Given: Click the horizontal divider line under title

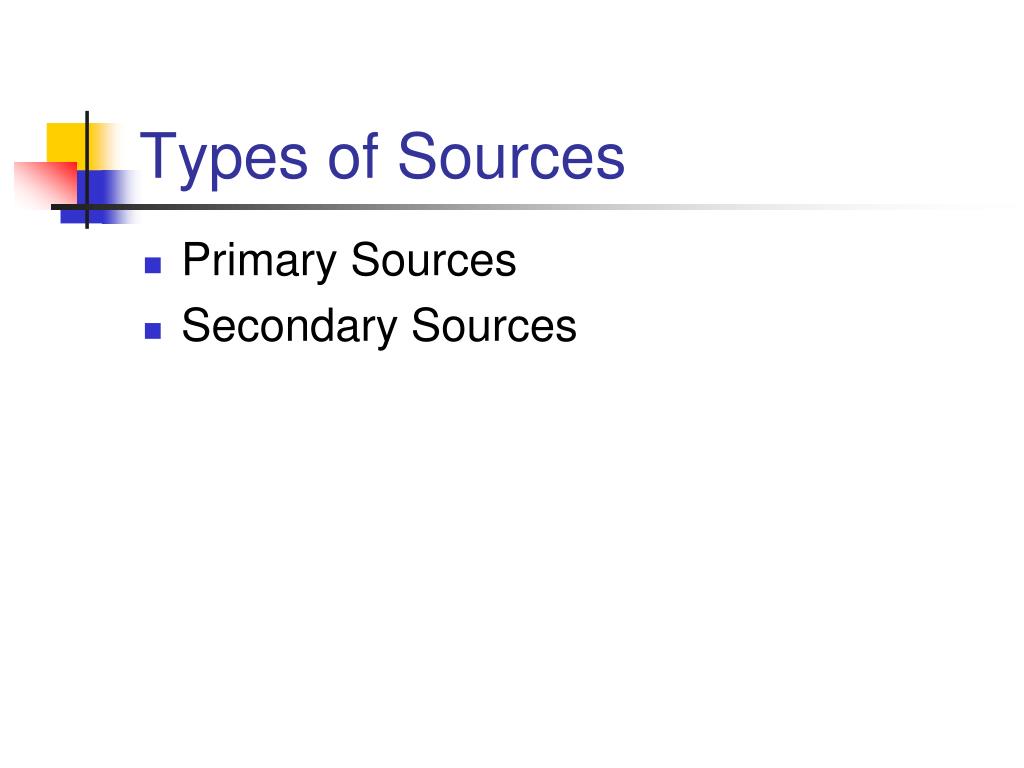Looking at the screenshot, I should [522, 207].
